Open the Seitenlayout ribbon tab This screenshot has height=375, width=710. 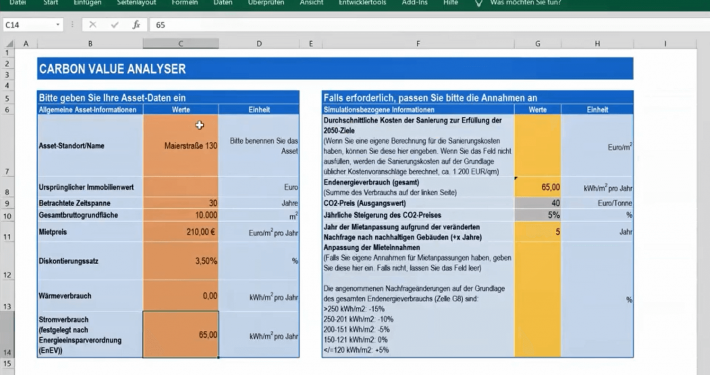[136, 3]
